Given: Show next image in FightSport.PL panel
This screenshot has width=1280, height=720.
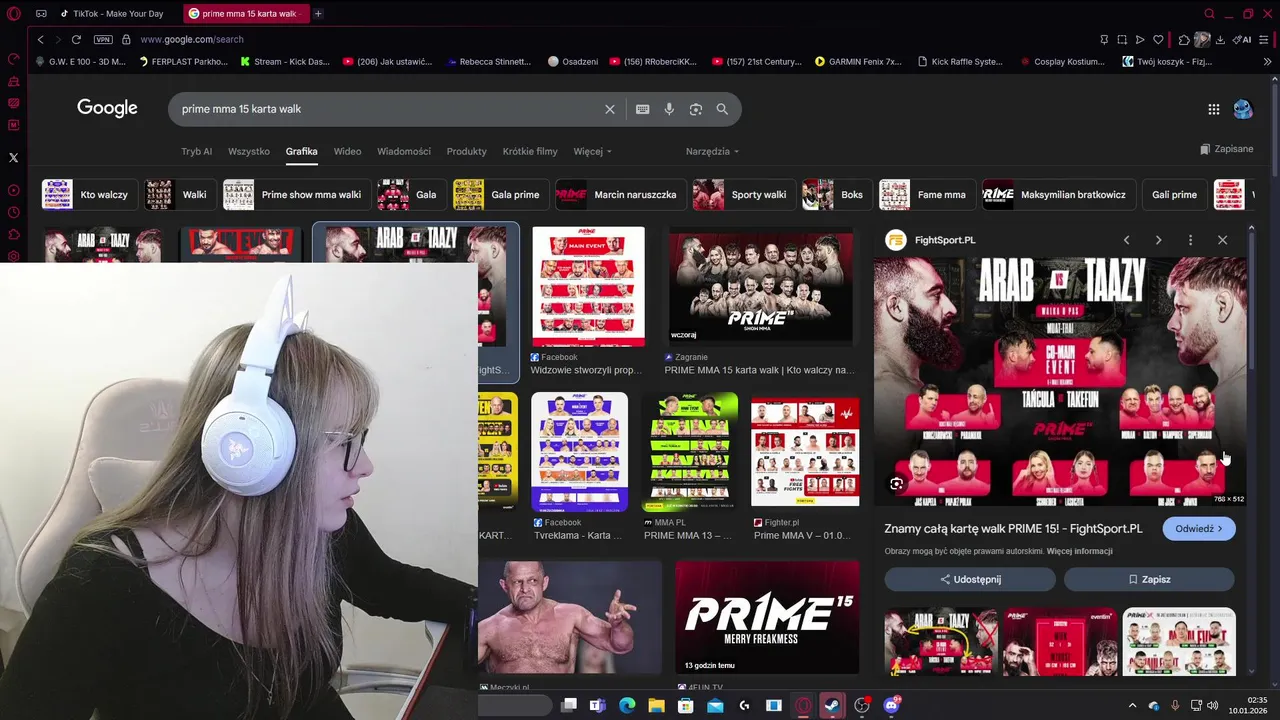Looking at the screenshot, I should click(x=1158, y=240).
